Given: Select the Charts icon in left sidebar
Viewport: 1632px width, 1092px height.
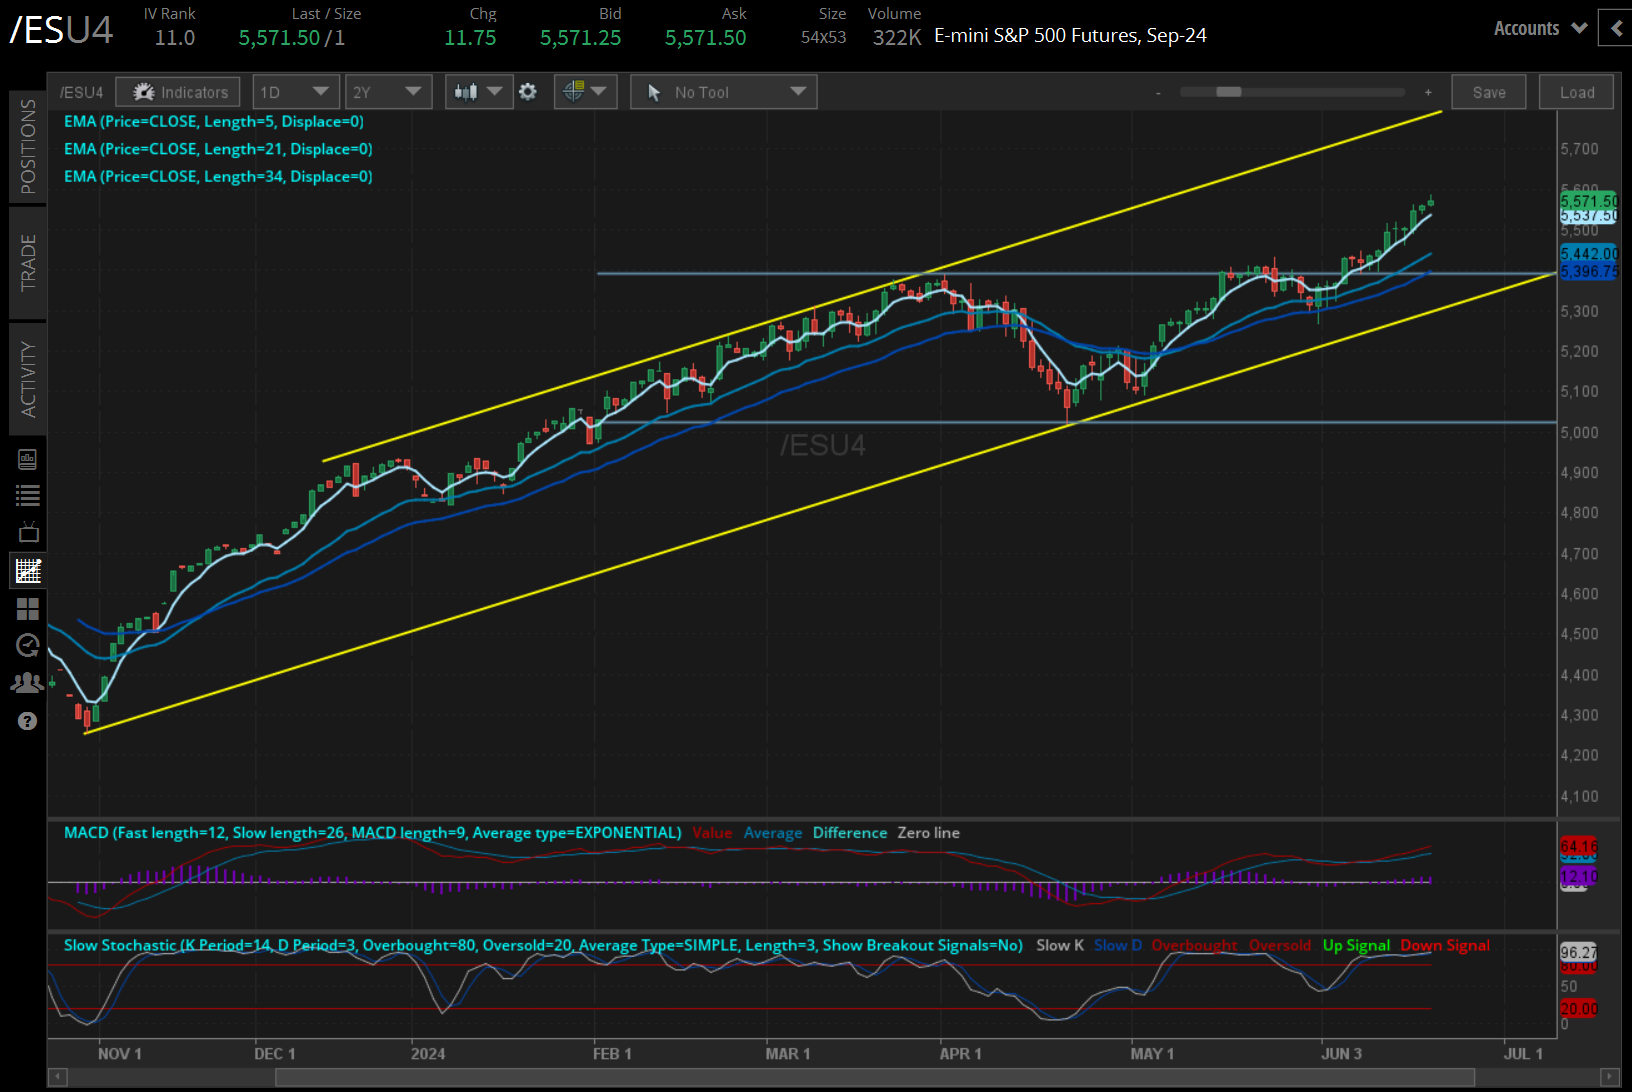Looking at the screenshot, I should (28, 570).
